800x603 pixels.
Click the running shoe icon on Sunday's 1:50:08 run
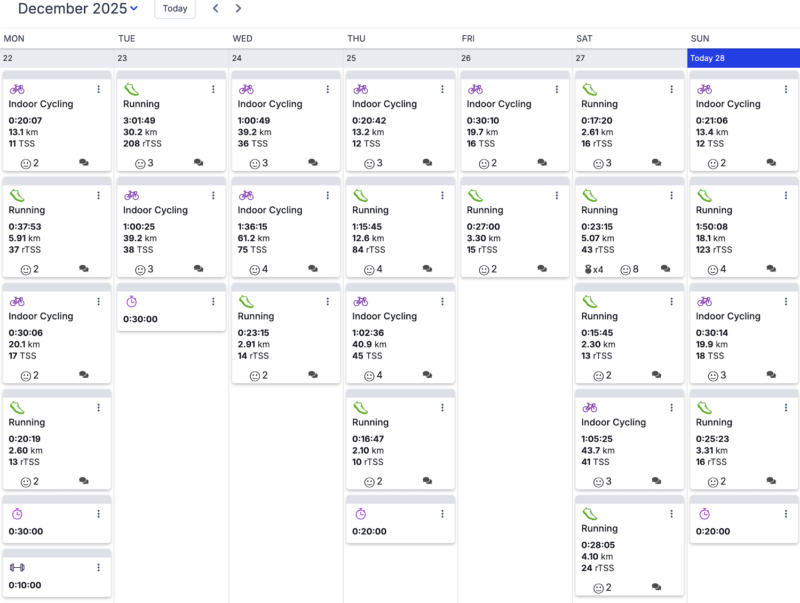click(x=704, y=195)
